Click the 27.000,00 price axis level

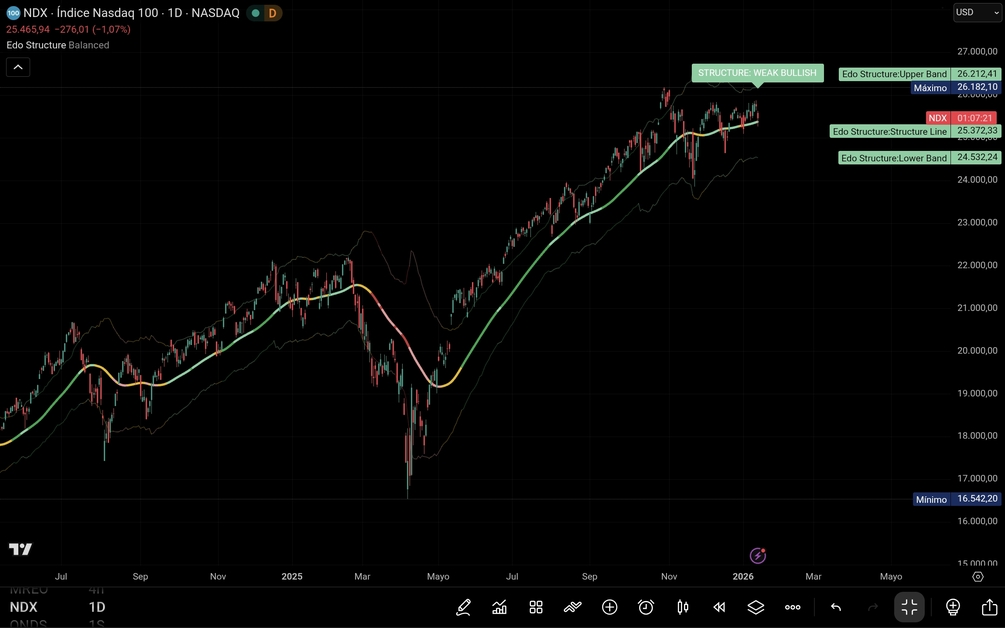977,51
